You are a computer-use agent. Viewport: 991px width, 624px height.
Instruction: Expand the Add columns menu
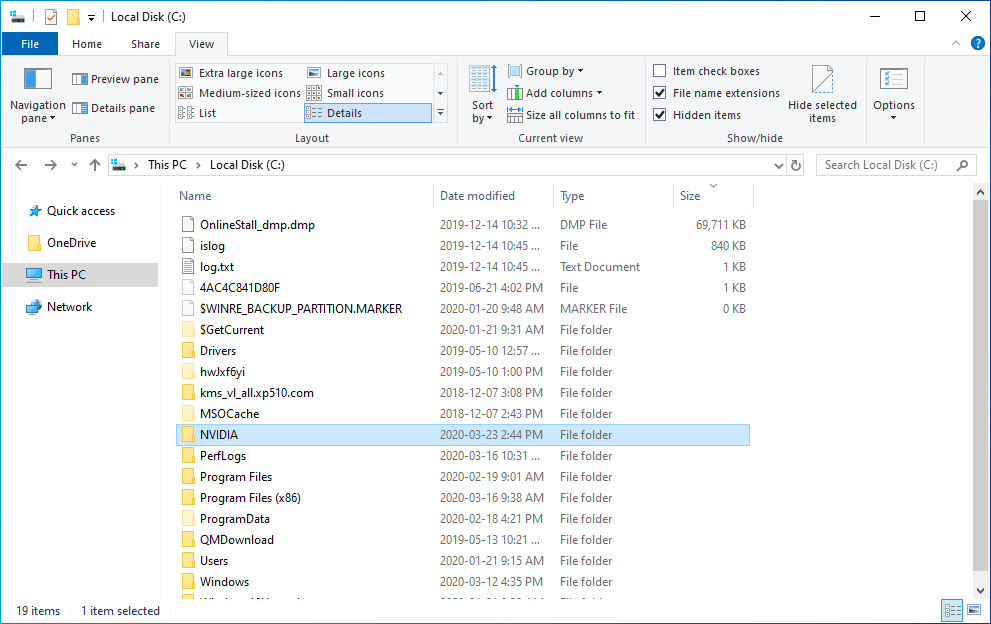555,93
